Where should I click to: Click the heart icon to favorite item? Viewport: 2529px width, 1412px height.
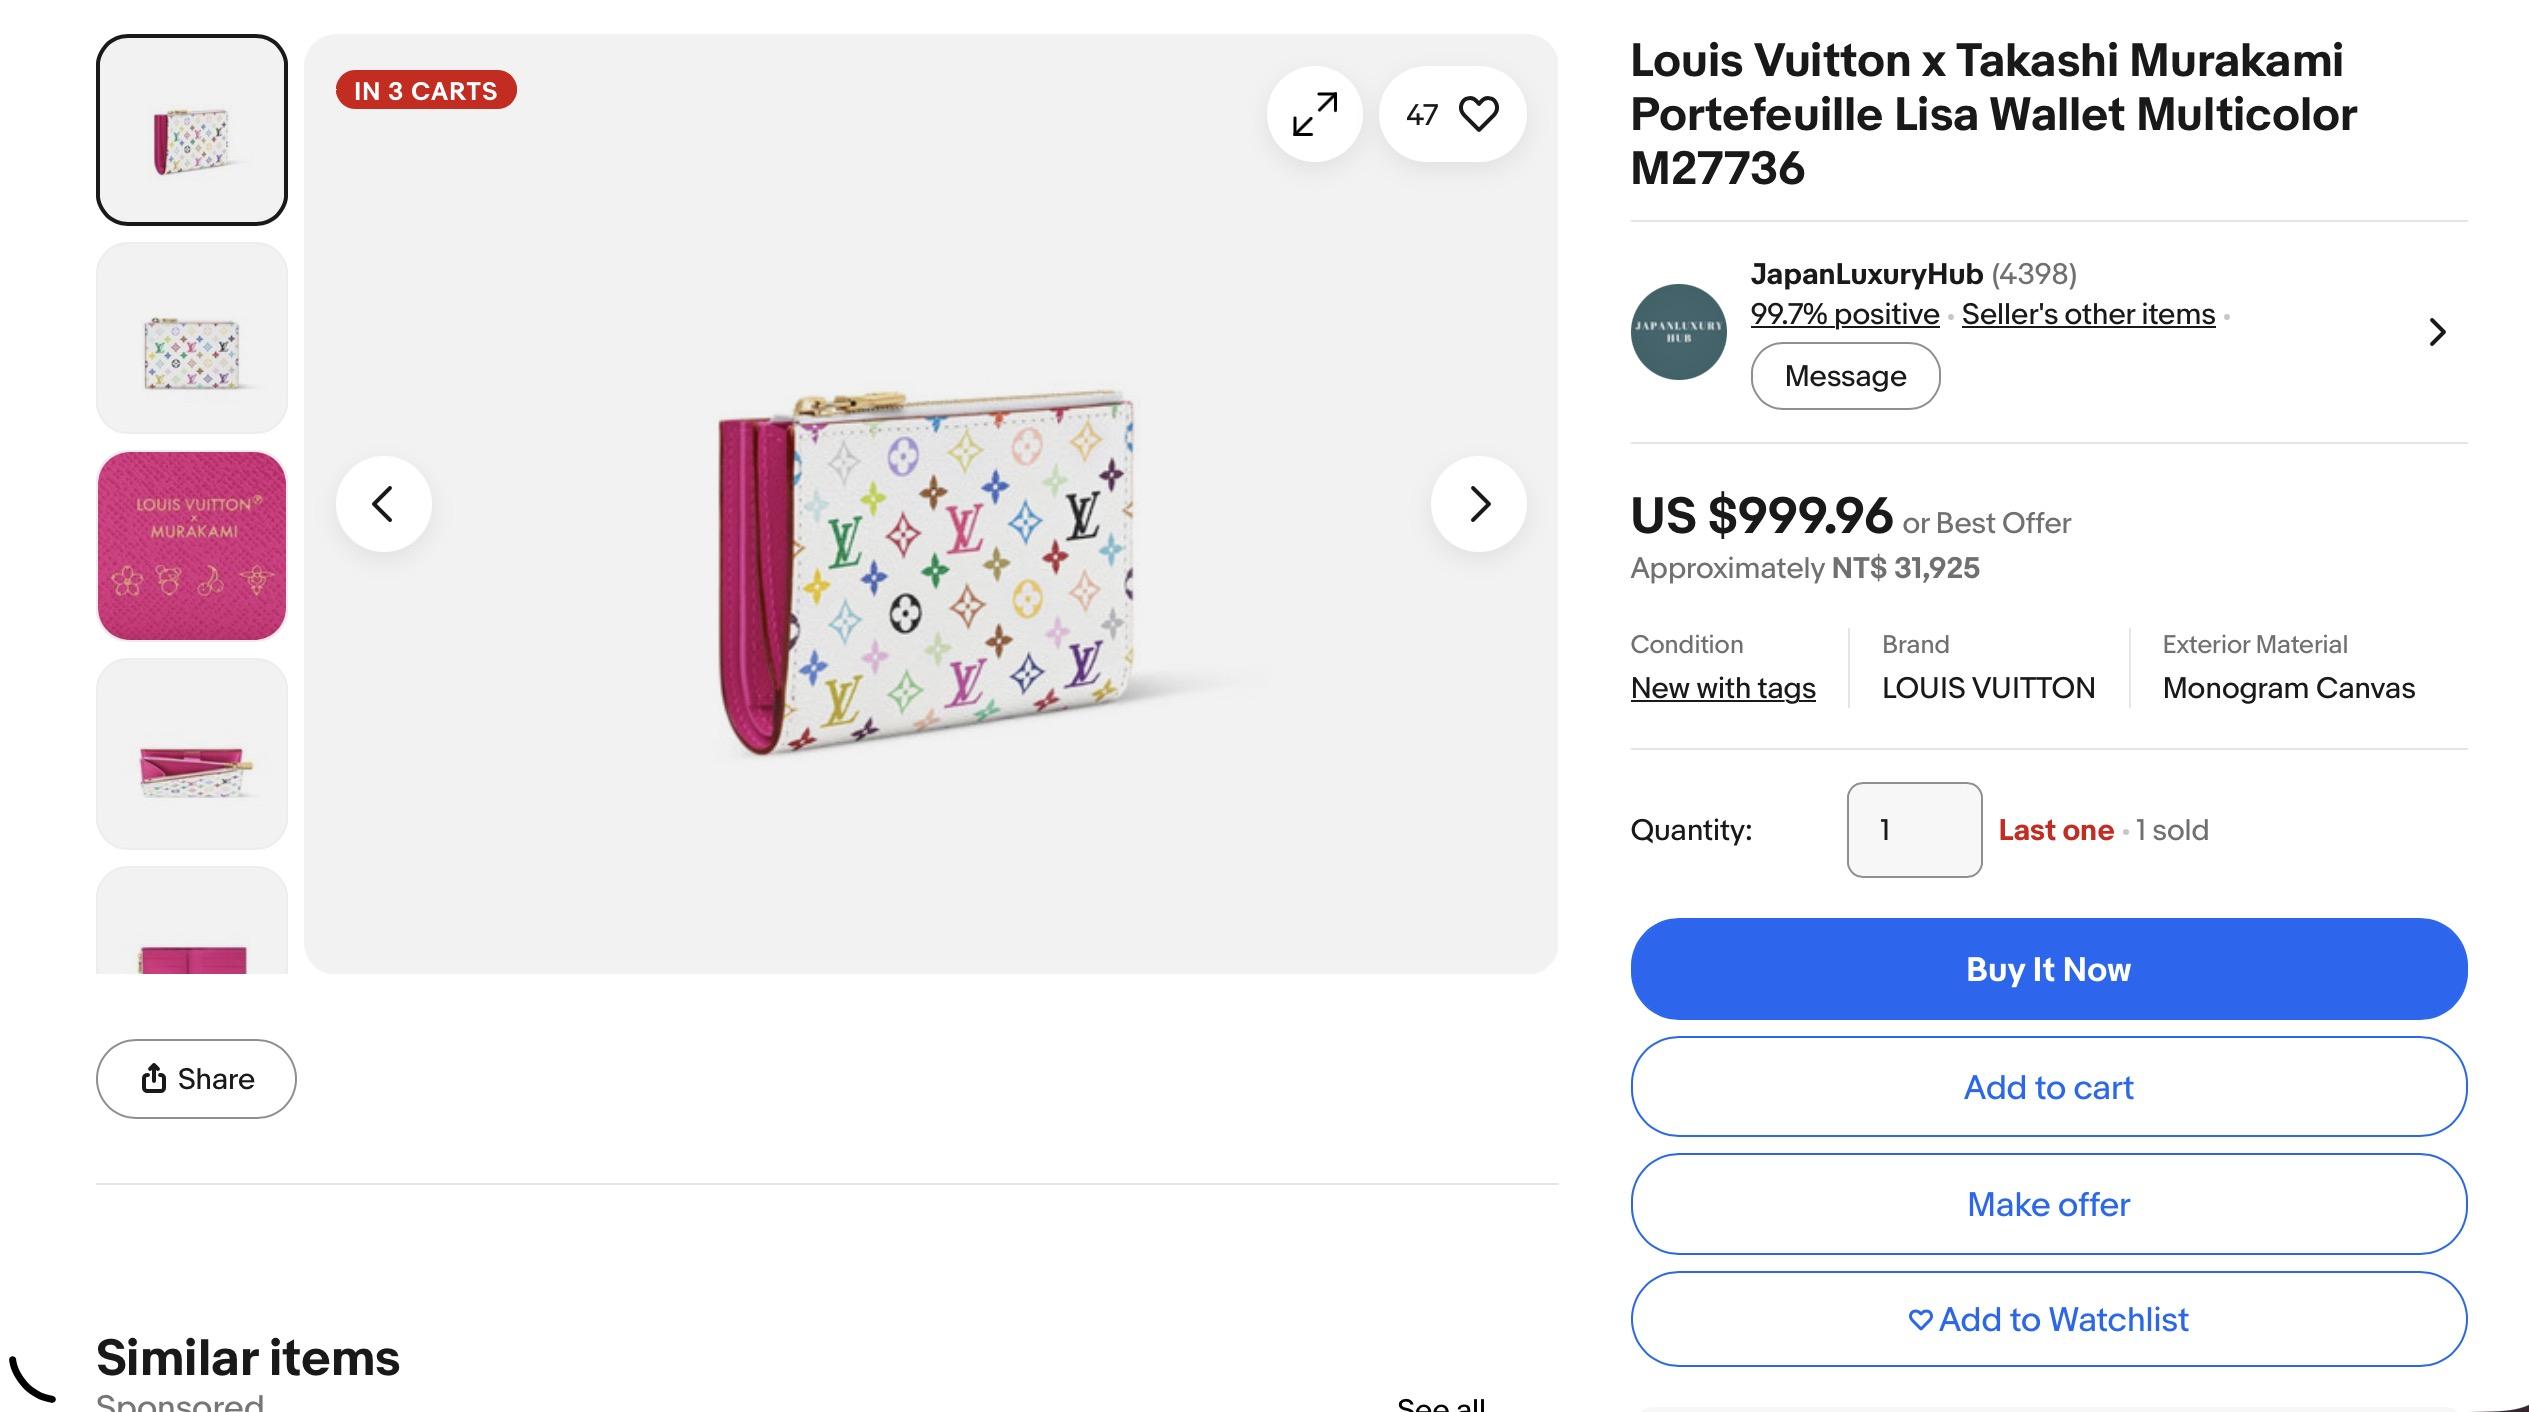[1478, 114]
